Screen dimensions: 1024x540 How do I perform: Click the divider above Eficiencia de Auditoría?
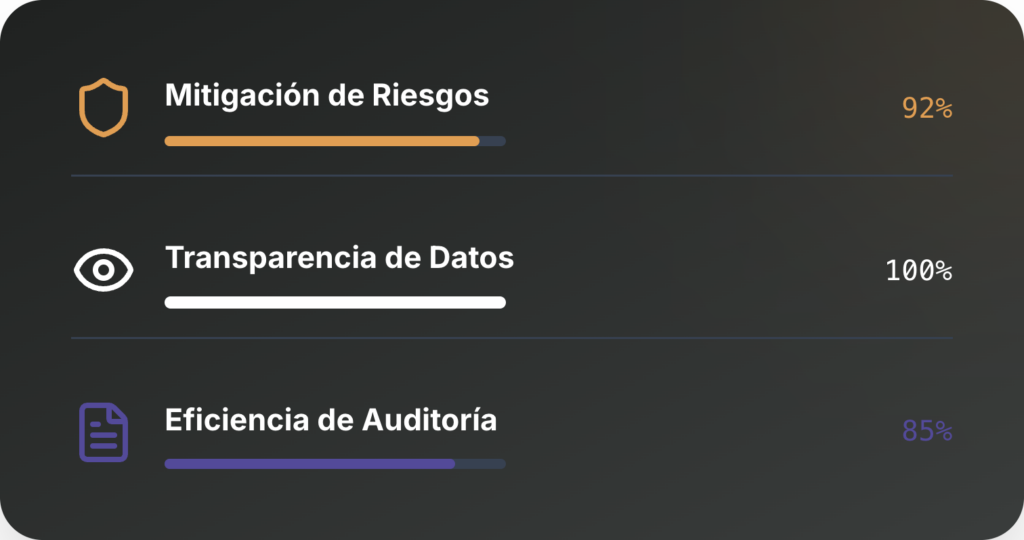(511, 338)
